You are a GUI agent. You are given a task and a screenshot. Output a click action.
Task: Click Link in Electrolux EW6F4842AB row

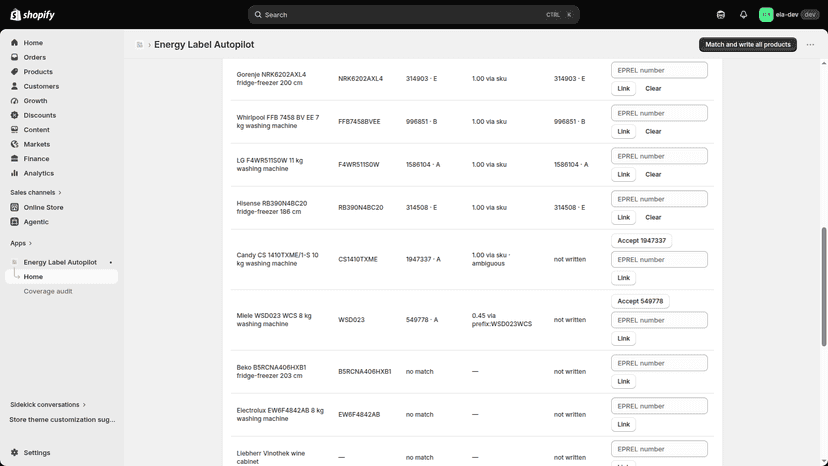click(624, 424)
